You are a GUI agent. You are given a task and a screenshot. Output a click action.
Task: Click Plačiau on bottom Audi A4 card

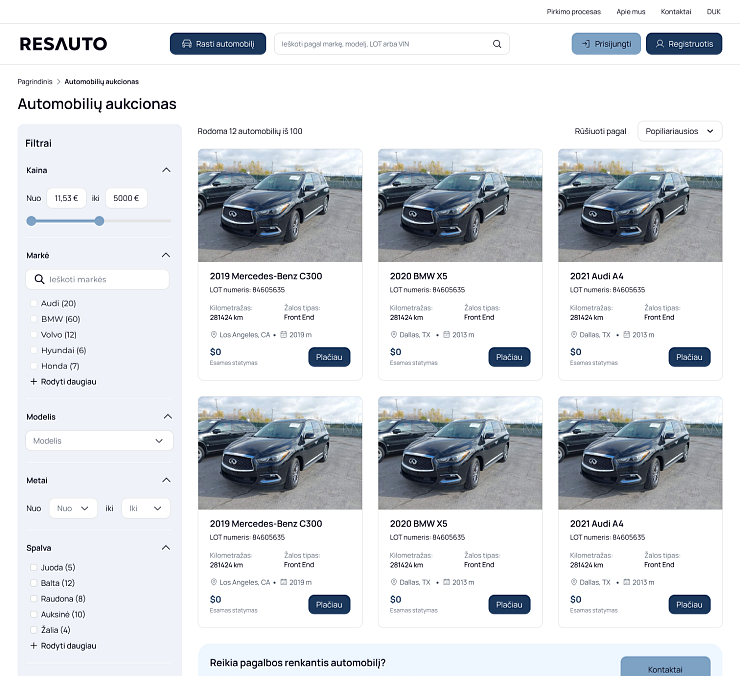point(689,604)
